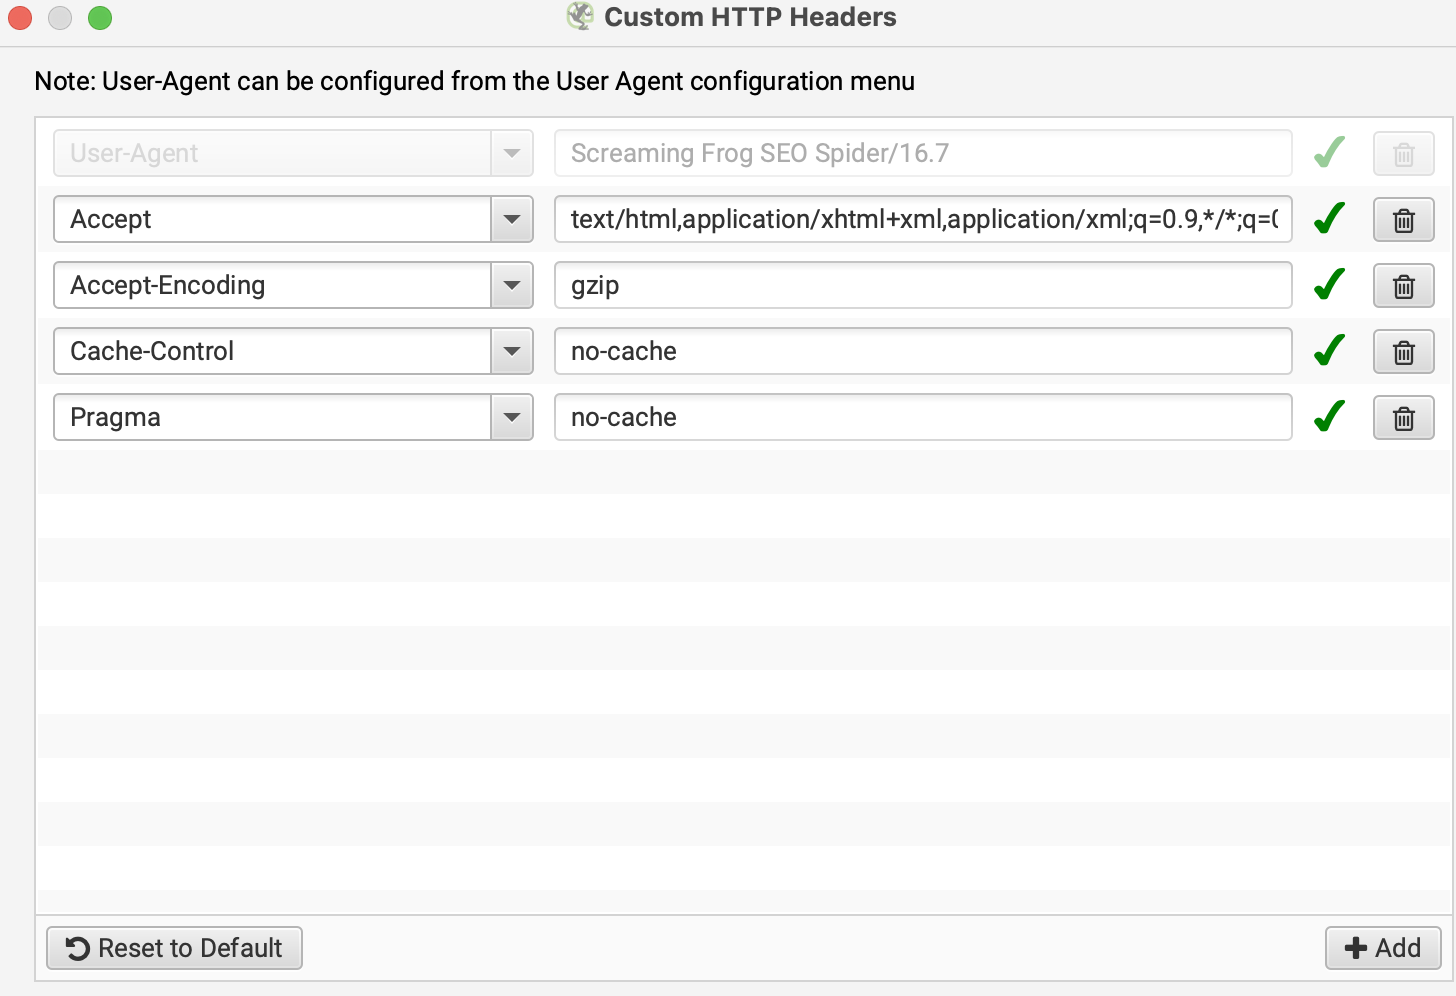This screenshot has width=1456, height=996.
Task: Edit the gzip value field
Action: [923, 285]
